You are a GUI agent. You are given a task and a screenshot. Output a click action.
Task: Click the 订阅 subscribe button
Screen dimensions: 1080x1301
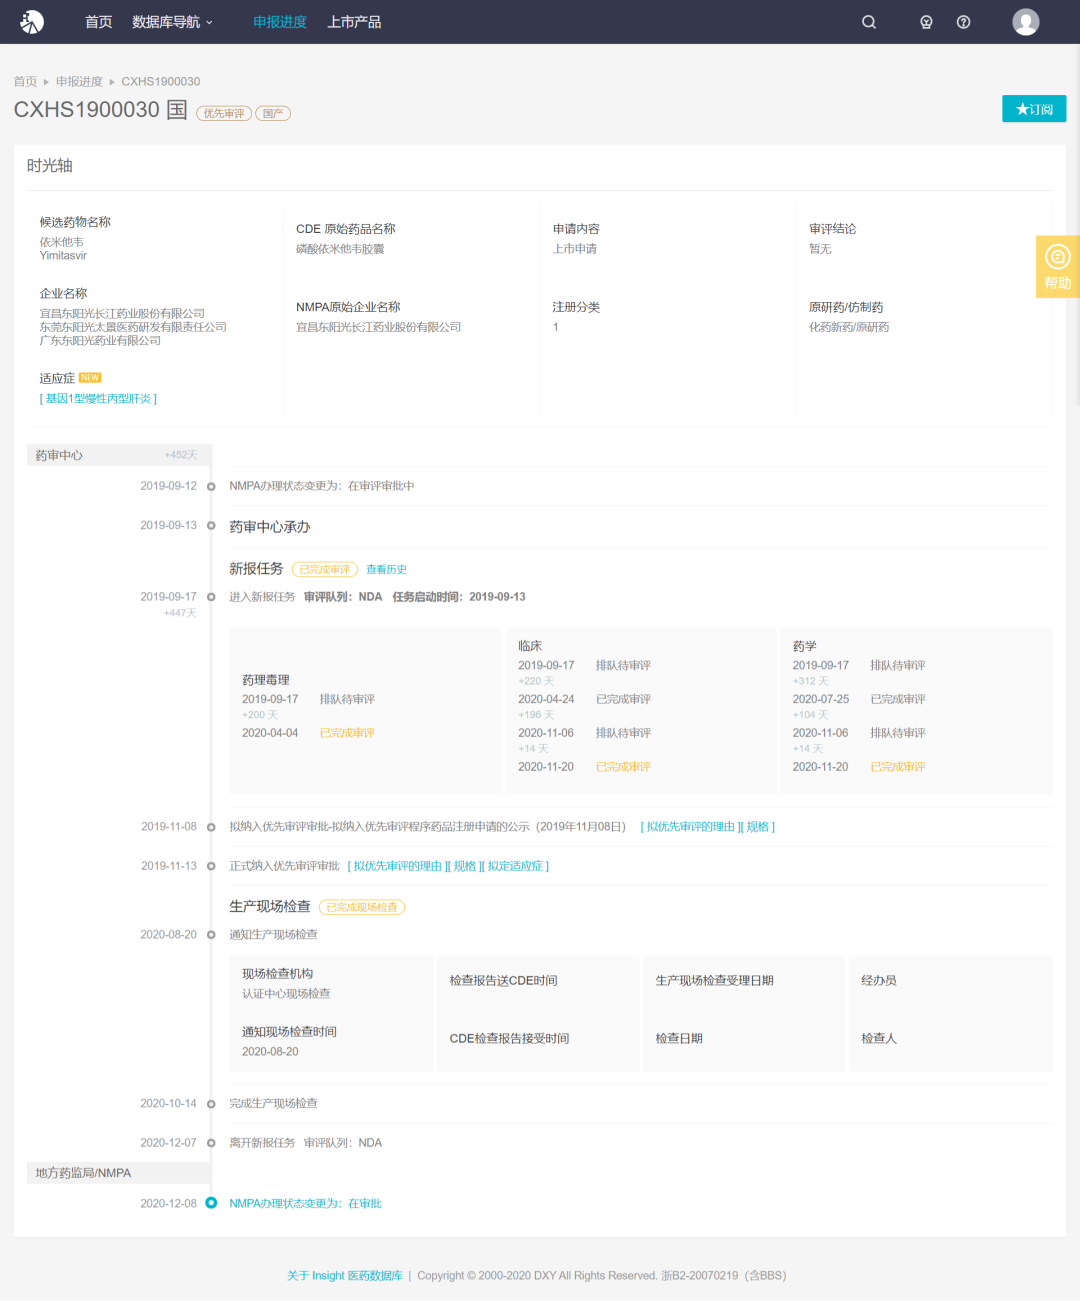(1034, 109)
